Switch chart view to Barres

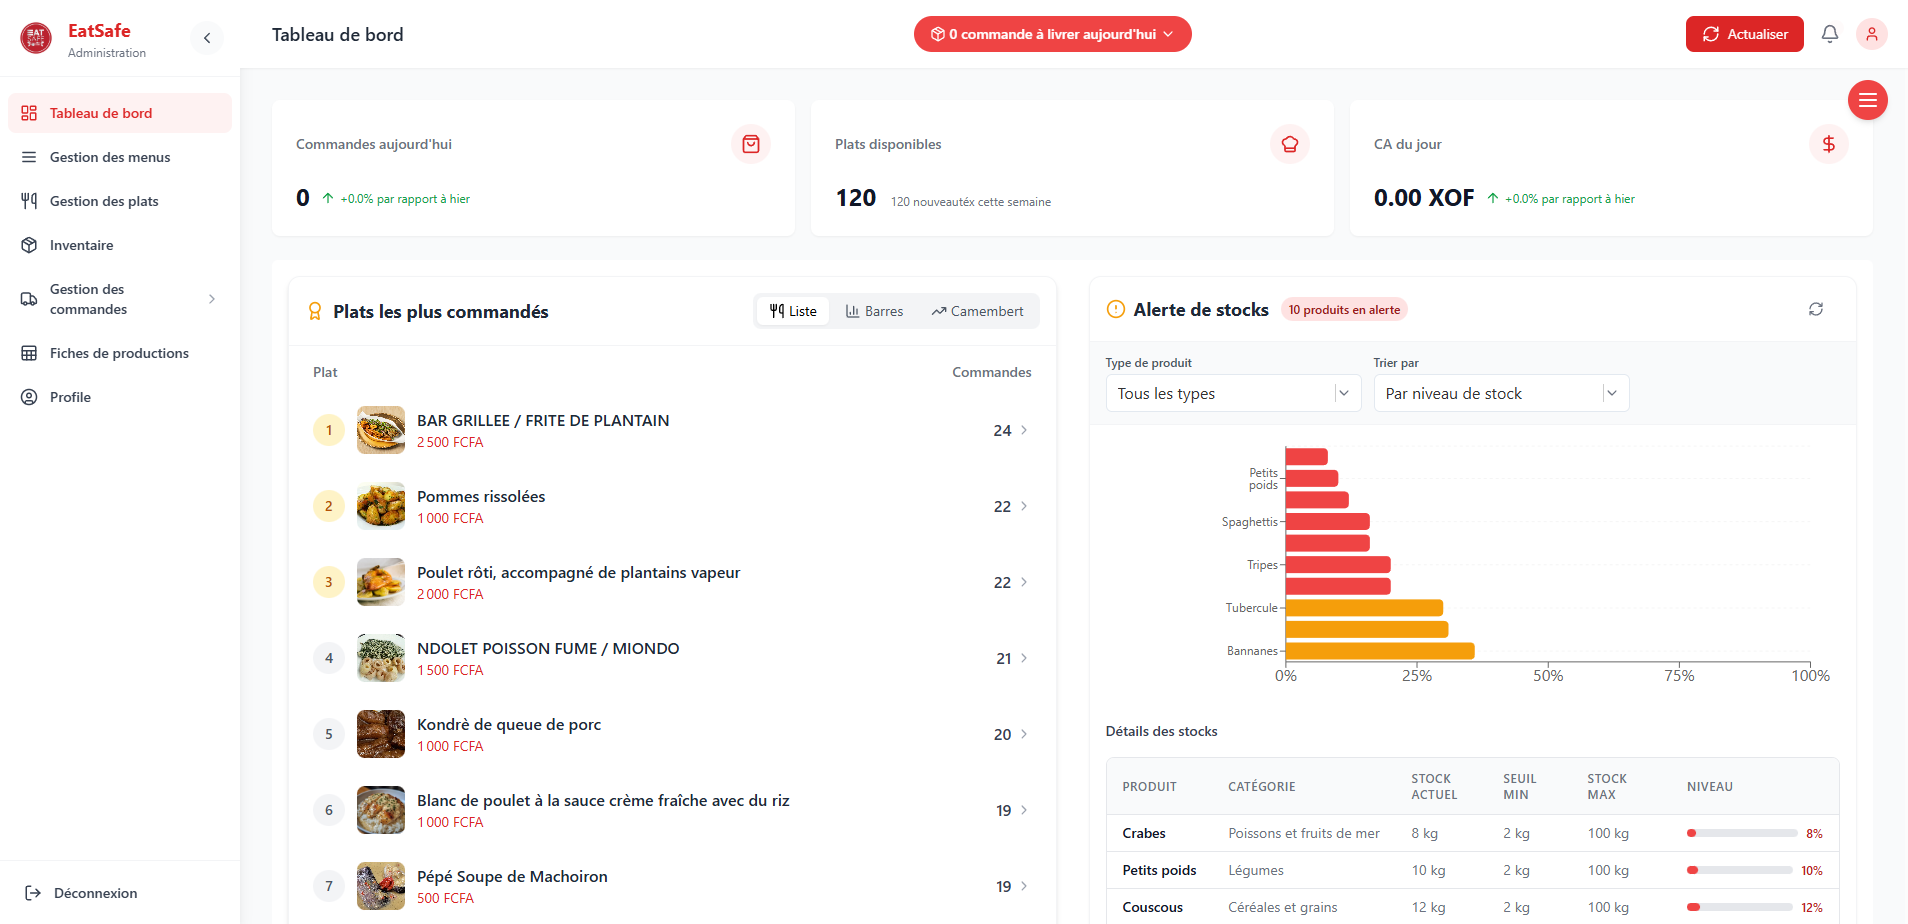[874, 311]
